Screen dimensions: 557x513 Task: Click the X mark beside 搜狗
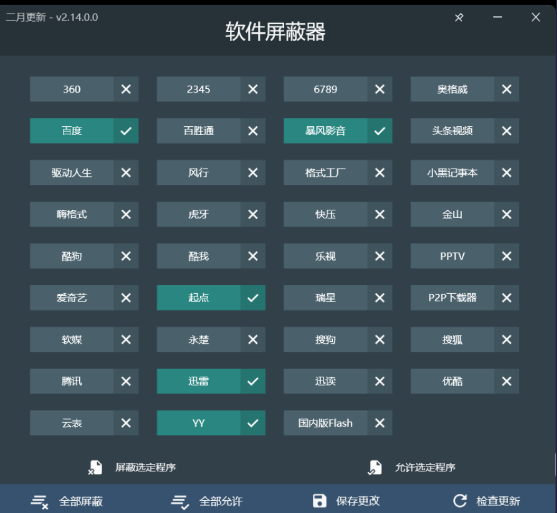pos(380,340)
